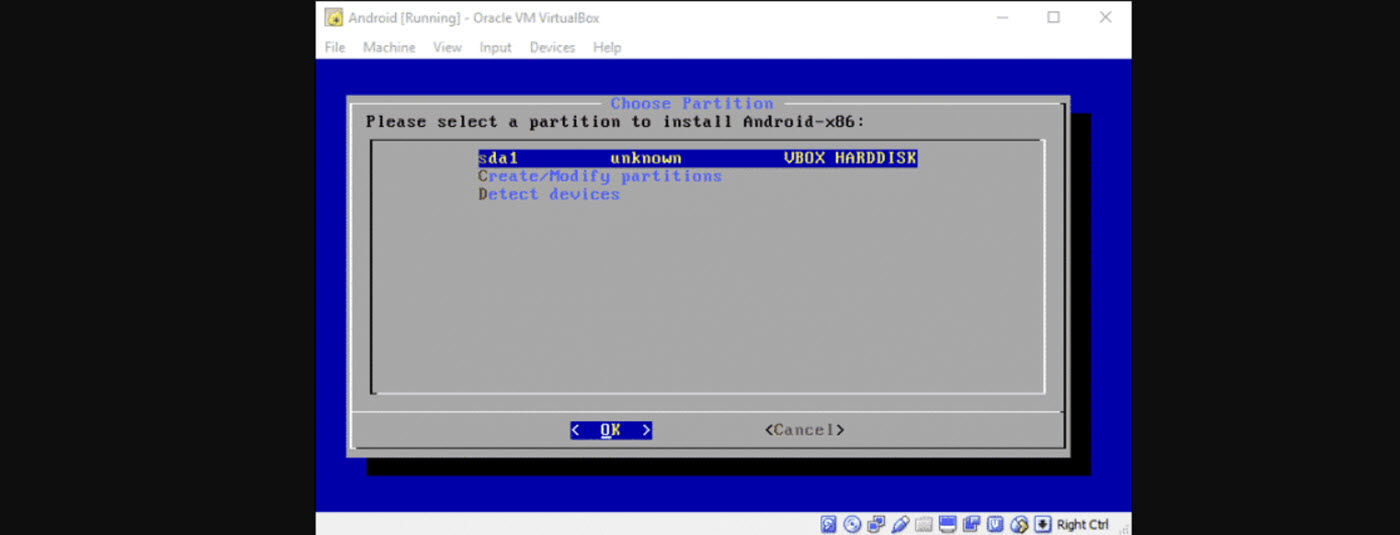
Task: Click the virtualization 'V' processor status icon
Action: tap(996, 524)
